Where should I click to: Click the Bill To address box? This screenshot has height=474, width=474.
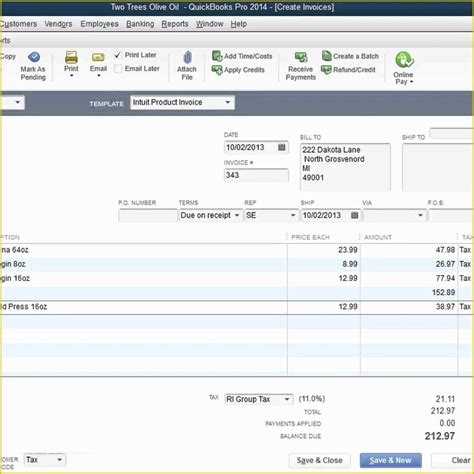tap(345, 167)
